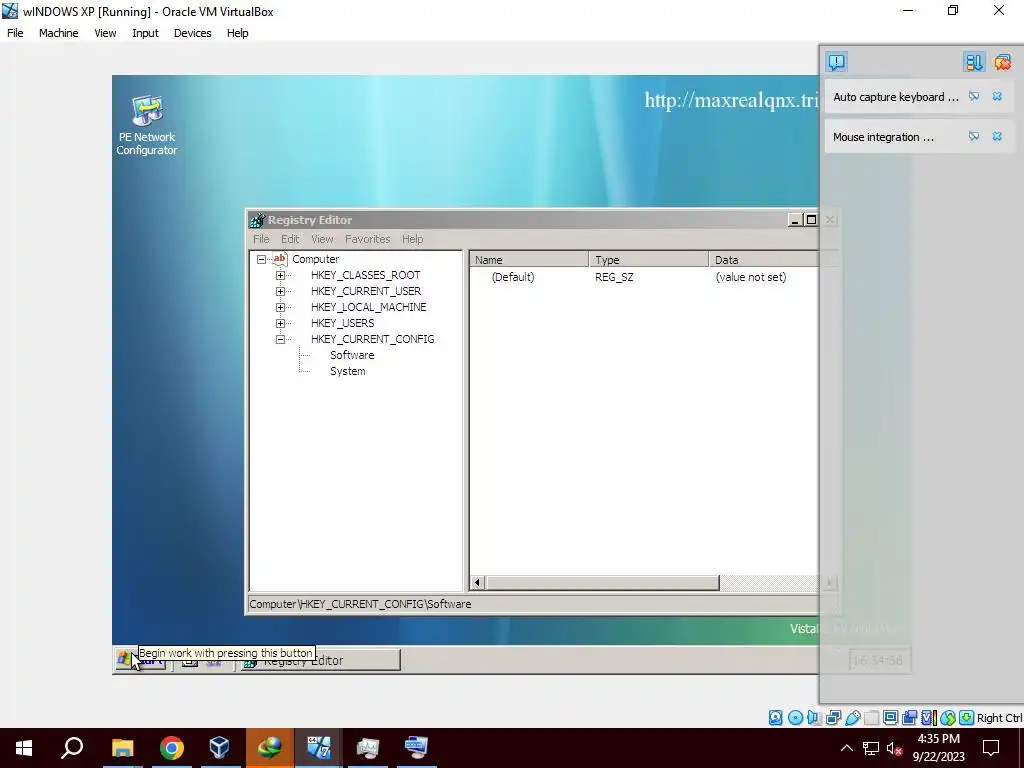This screenshot has width=1024, height=768.
Task: Click the Type column header
Action: [648, 260]
